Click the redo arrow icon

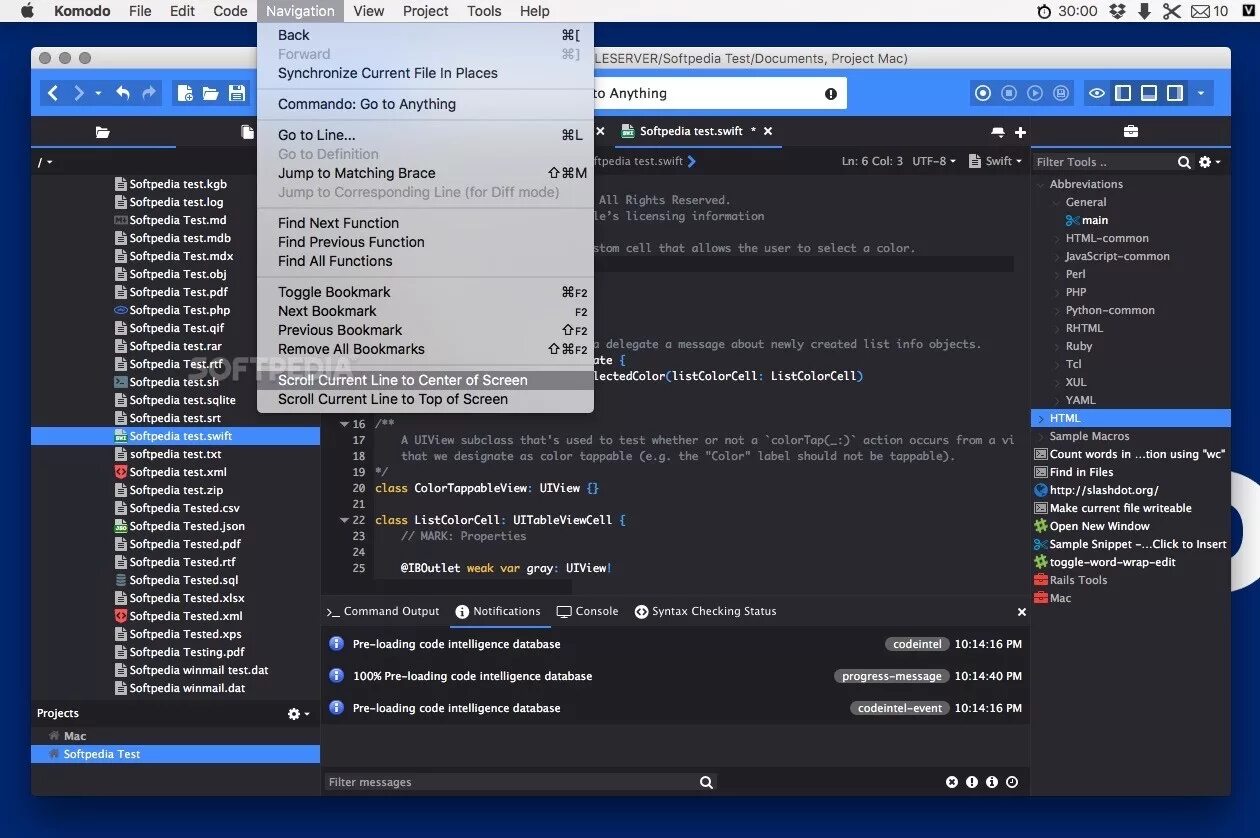point(149,93)
